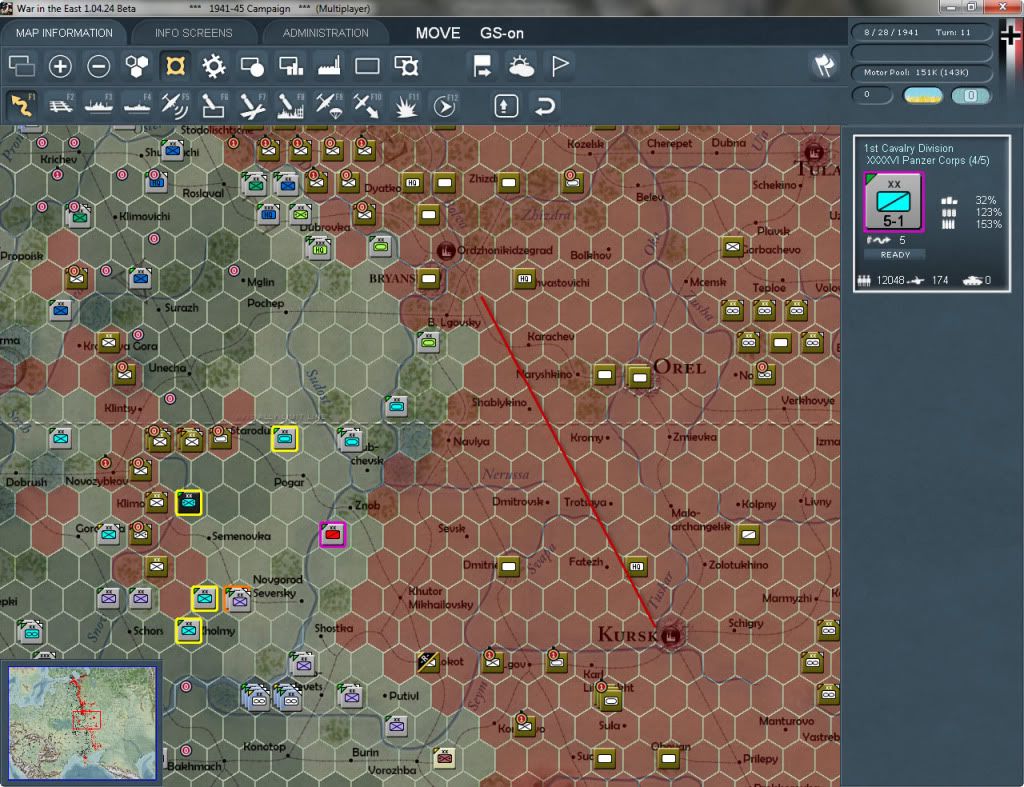Viewport: 1024px width, 787px height.
Task: Click the waving flags icon at toolbar right
Action: click(x=824, y=65)
